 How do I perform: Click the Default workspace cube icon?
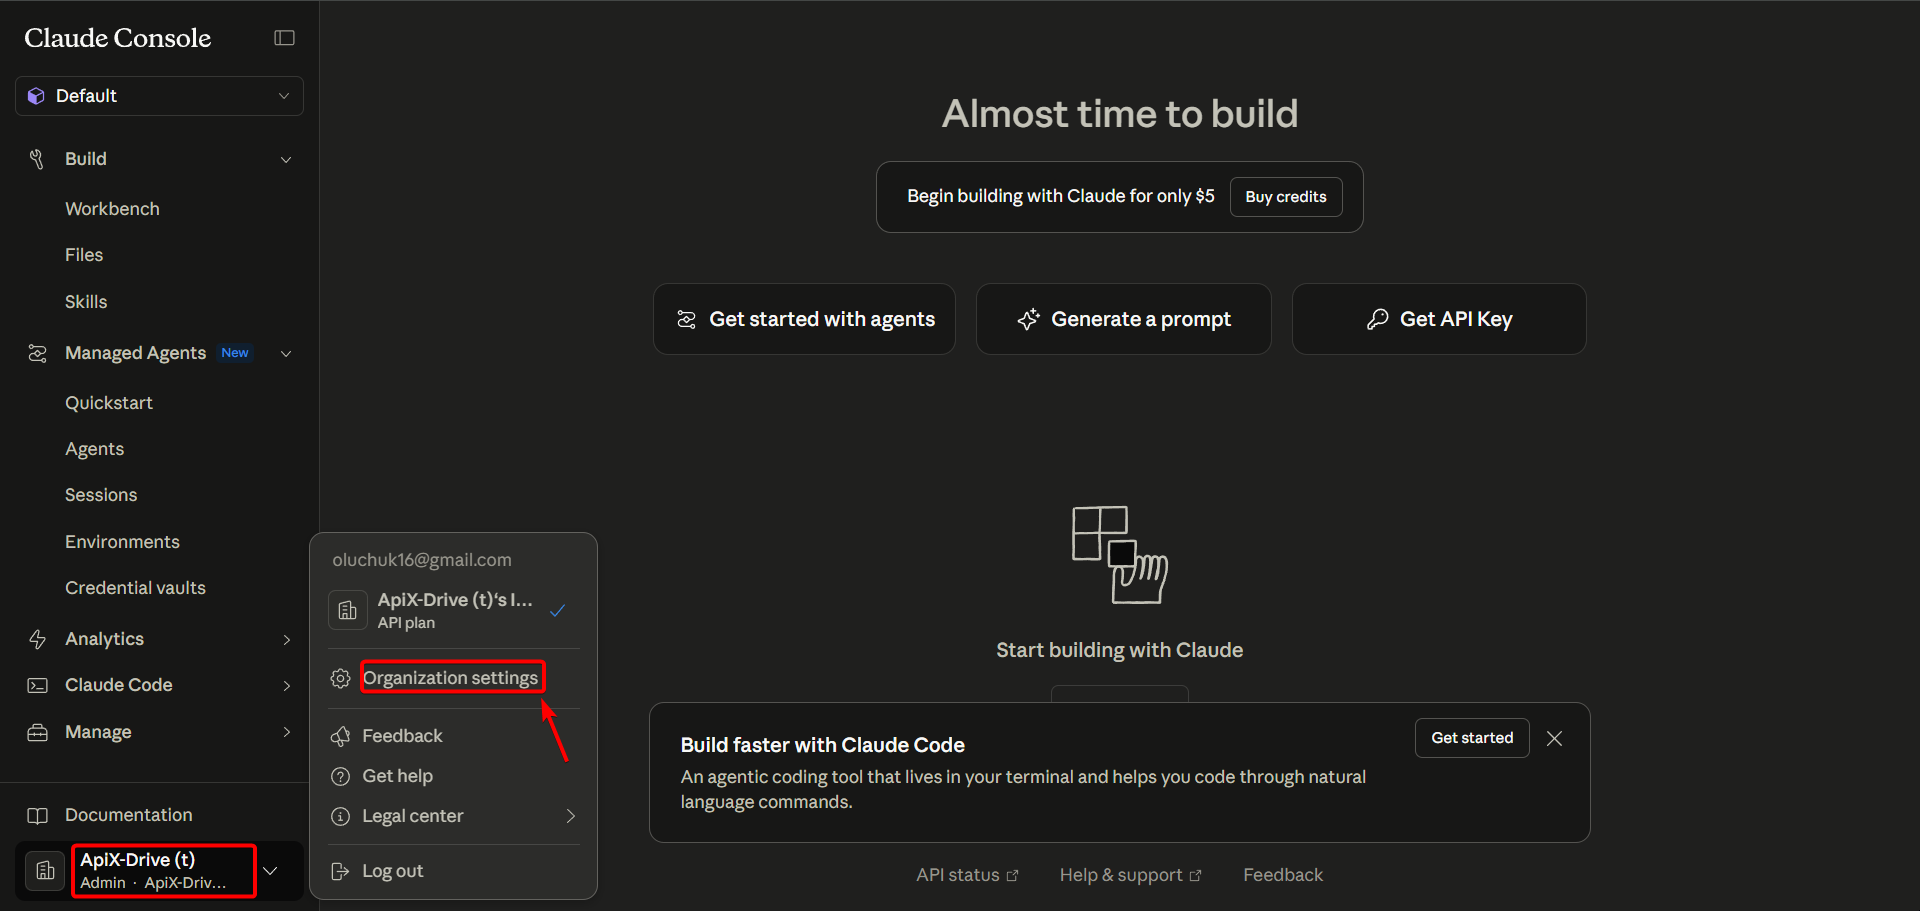point(37,96)
